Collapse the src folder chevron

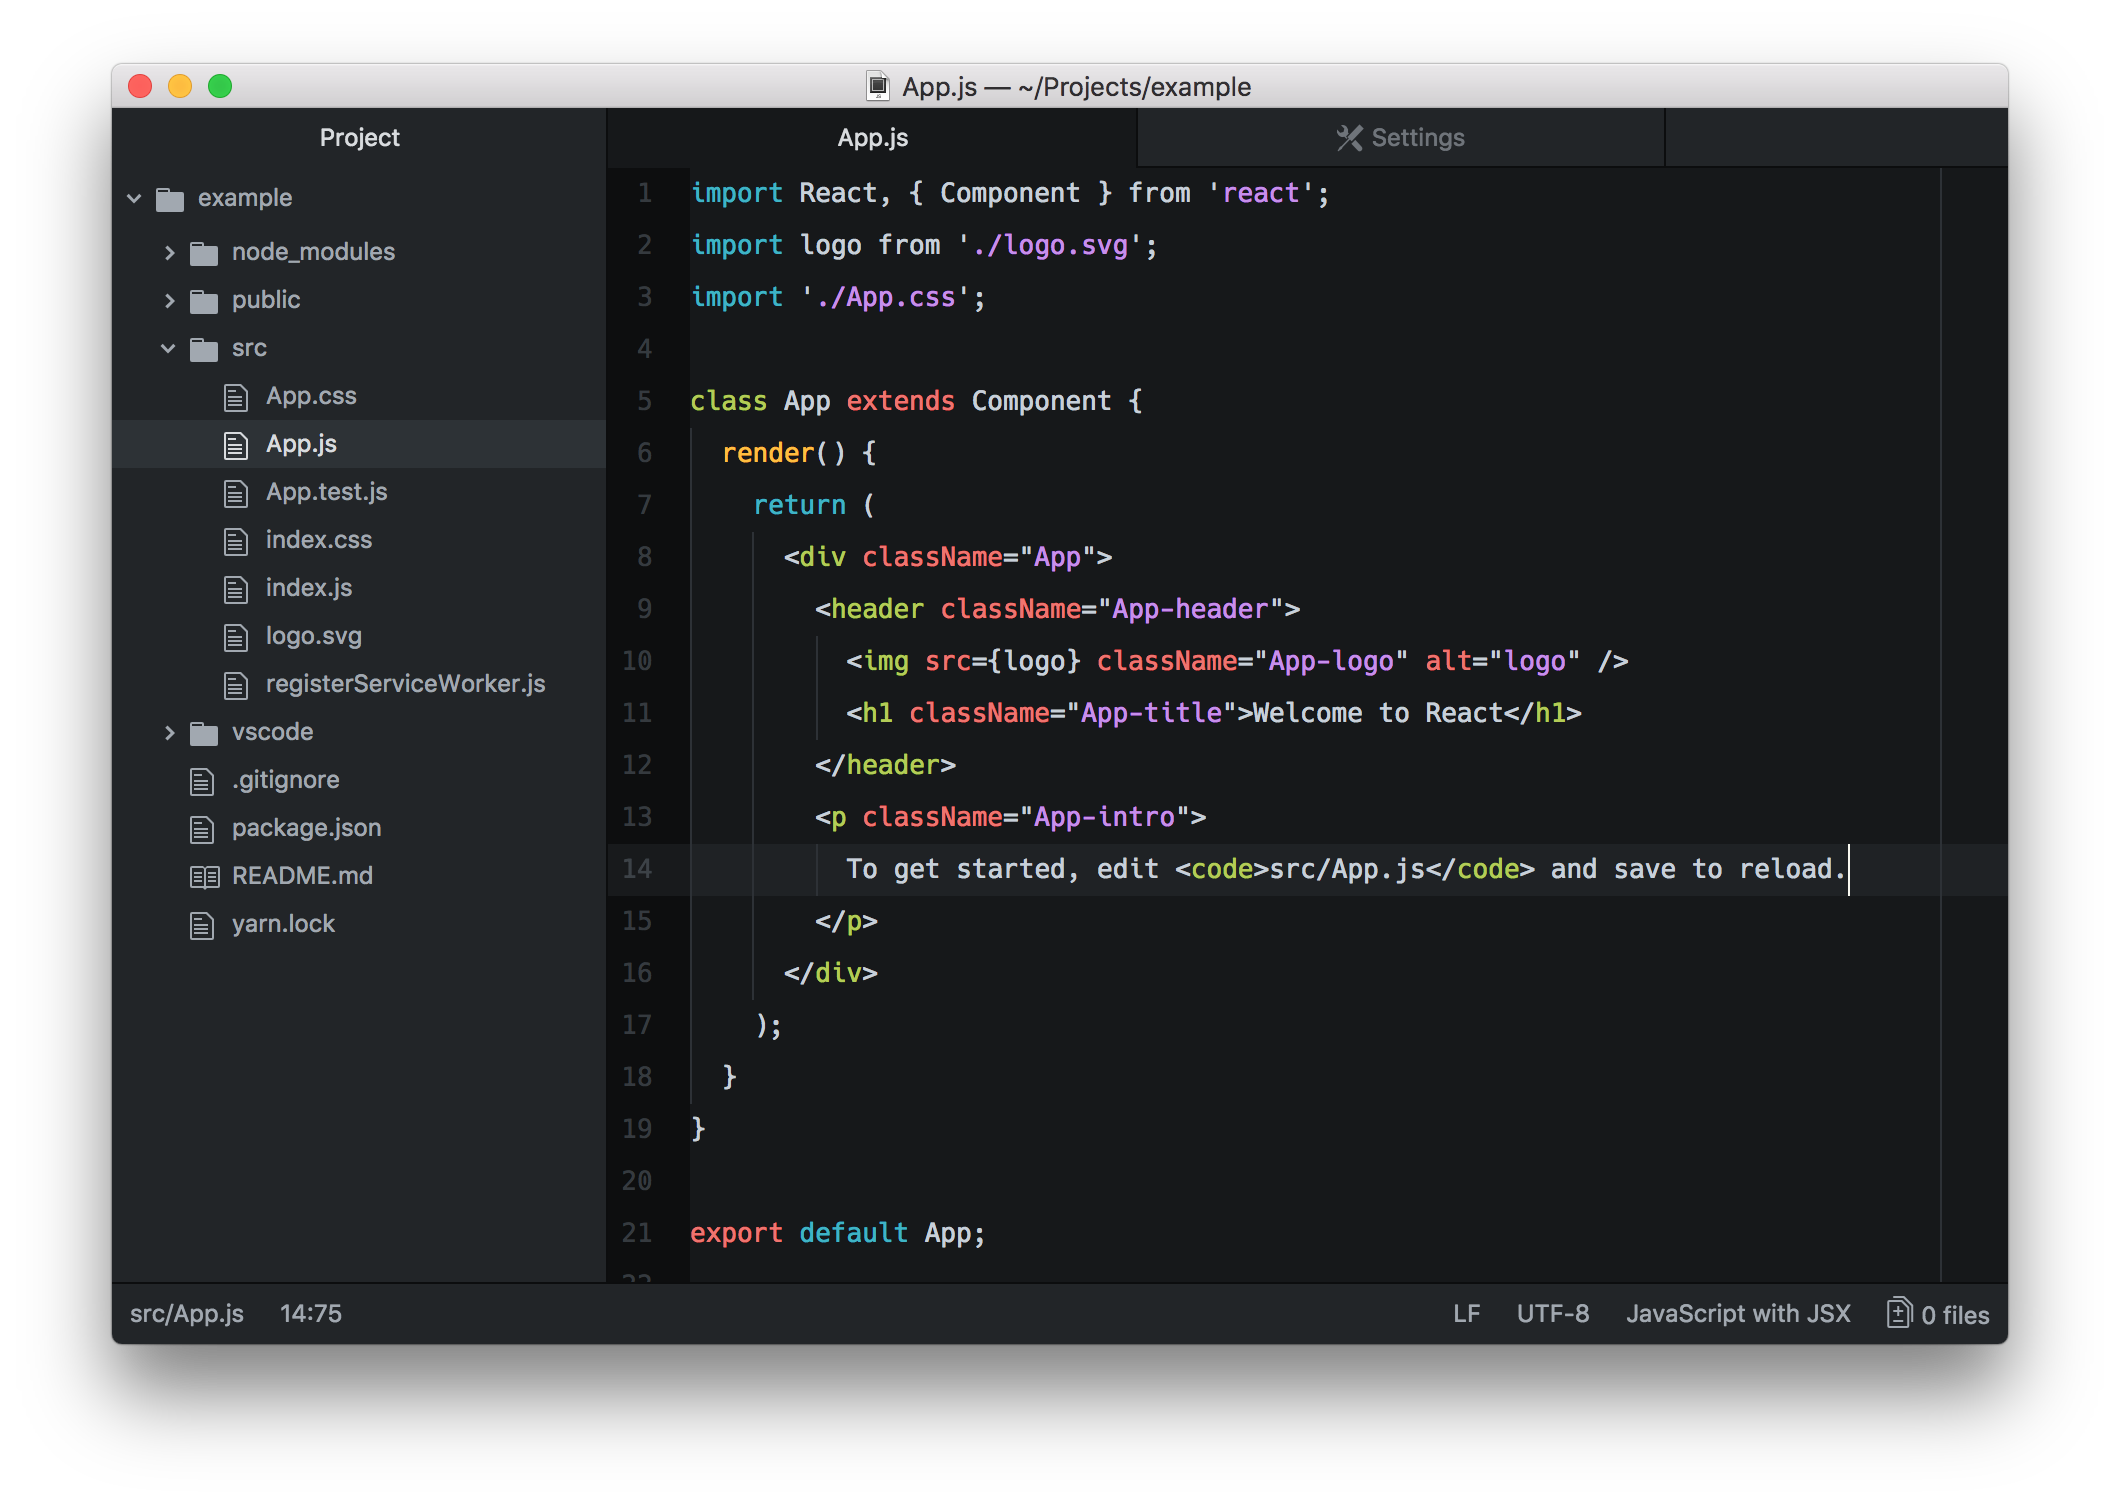pyautogui.click(x=168, y=348)
